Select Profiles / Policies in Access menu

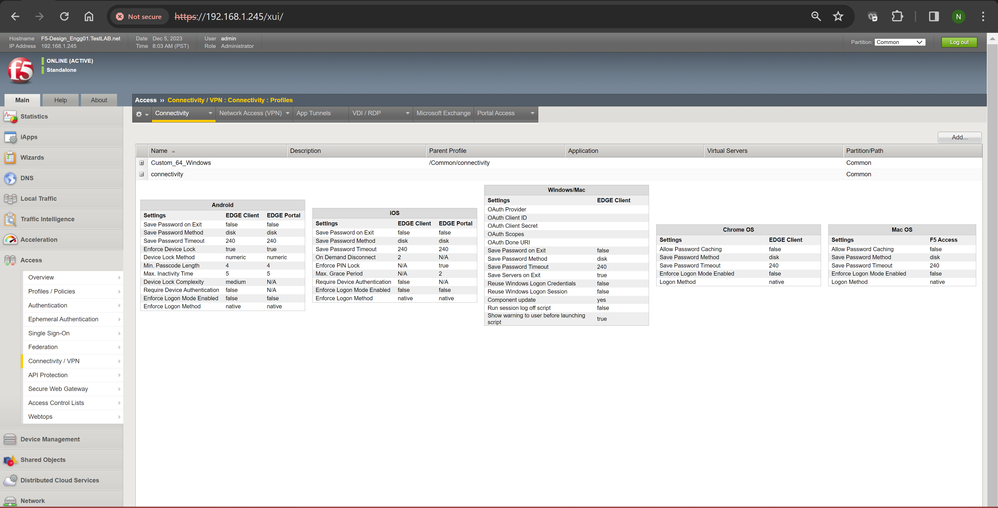click(x=52, y=291)
